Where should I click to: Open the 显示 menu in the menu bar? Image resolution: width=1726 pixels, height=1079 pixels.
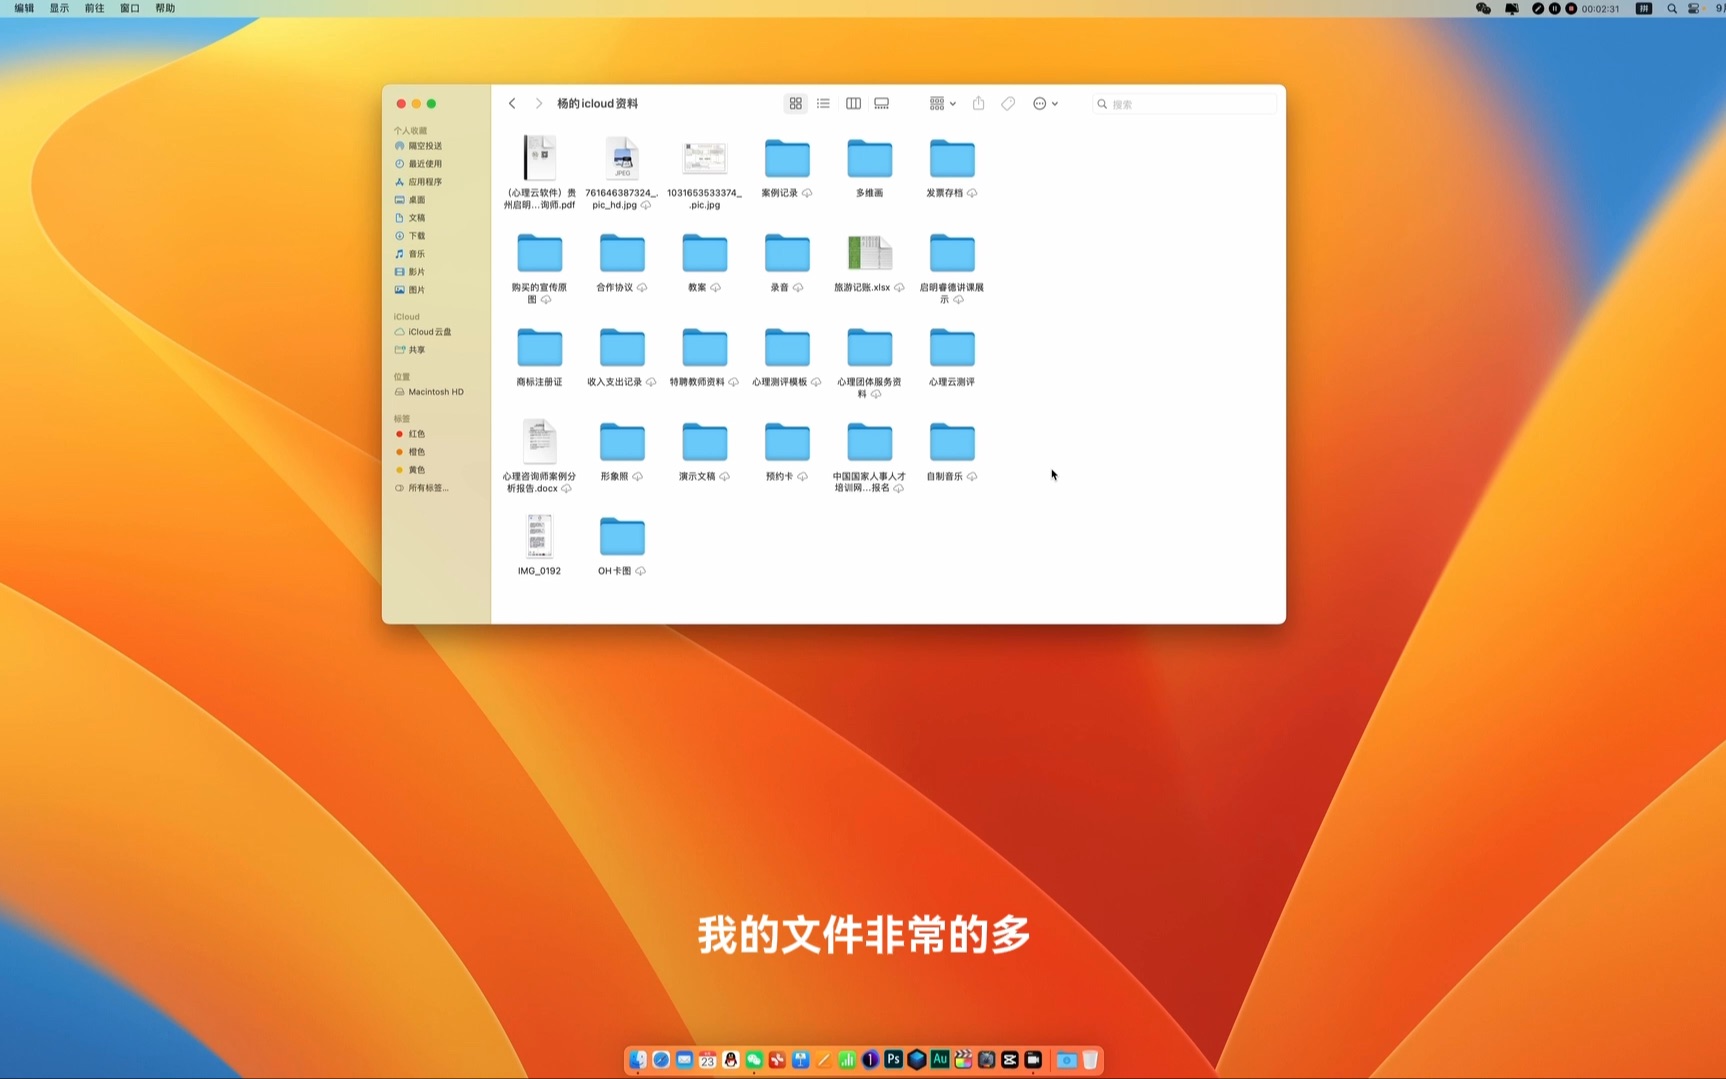coord(59,8)
